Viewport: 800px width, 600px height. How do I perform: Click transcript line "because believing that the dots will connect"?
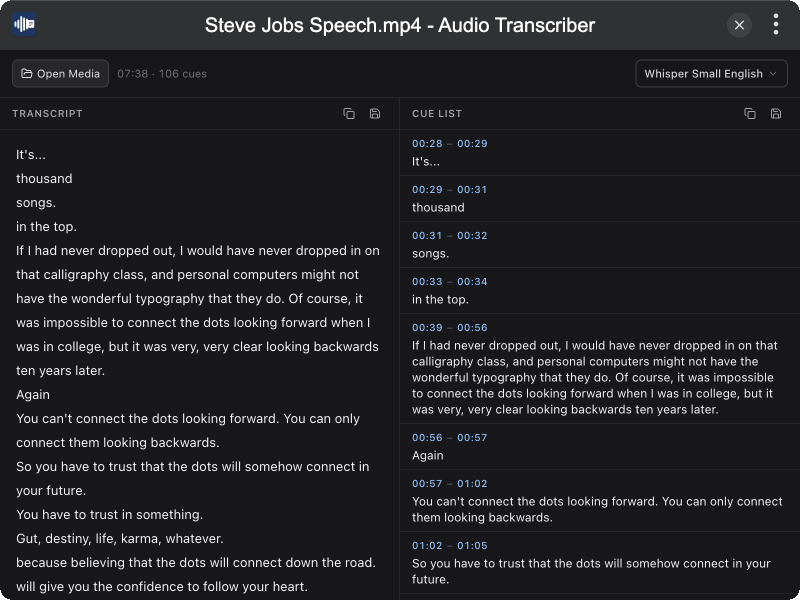coord(196,562)
